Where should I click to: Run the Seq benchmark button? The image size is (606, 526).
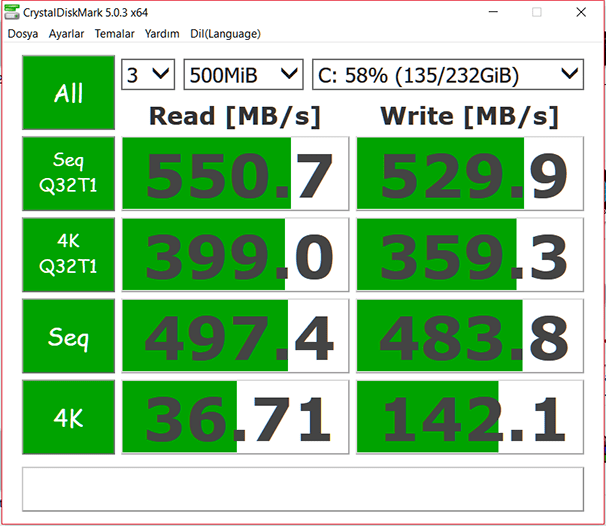point(68,336)
